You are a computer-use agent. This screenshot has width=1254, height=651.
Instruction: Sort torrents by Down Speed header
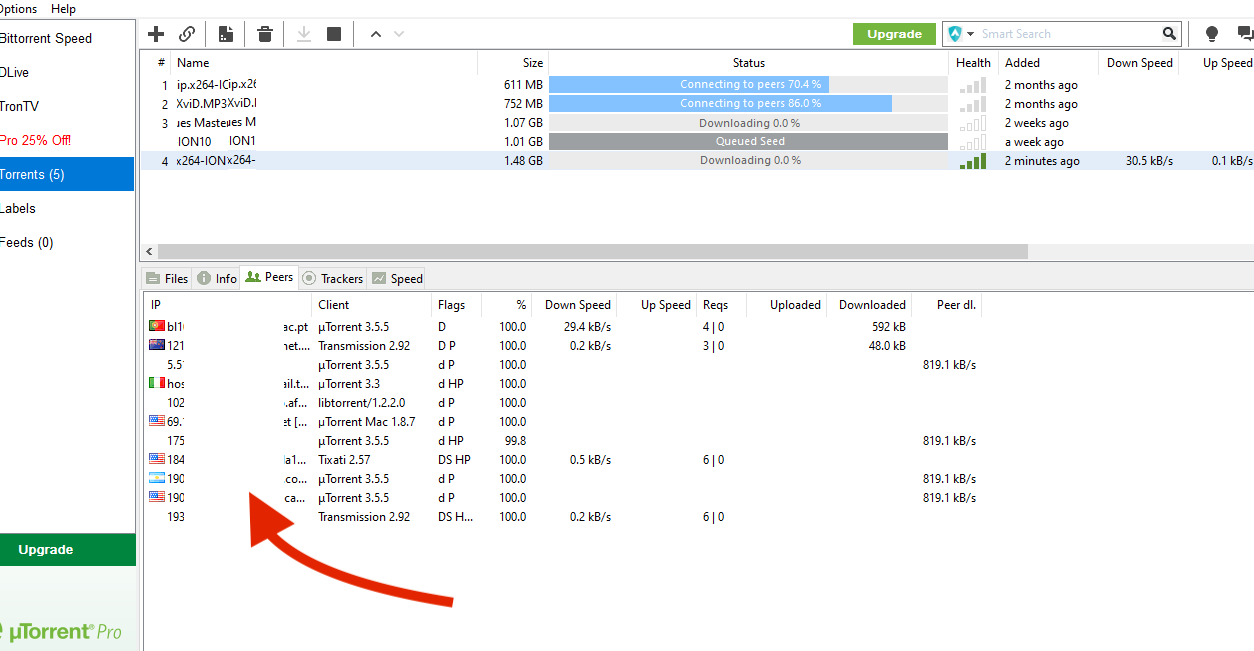(1139, 62)
